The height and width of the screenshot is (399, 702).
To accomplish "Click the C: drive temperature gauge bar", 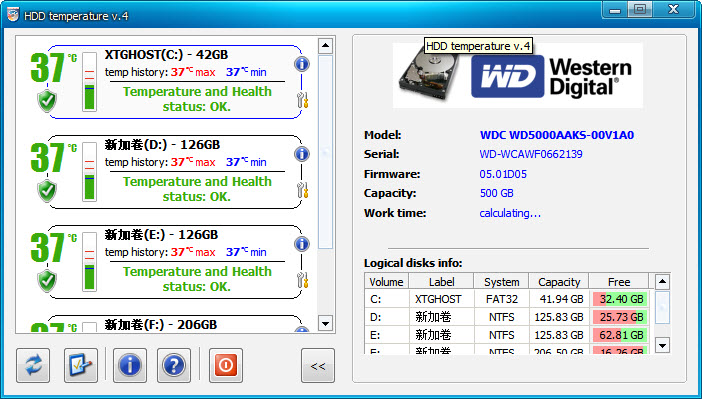I will (90, 82).
